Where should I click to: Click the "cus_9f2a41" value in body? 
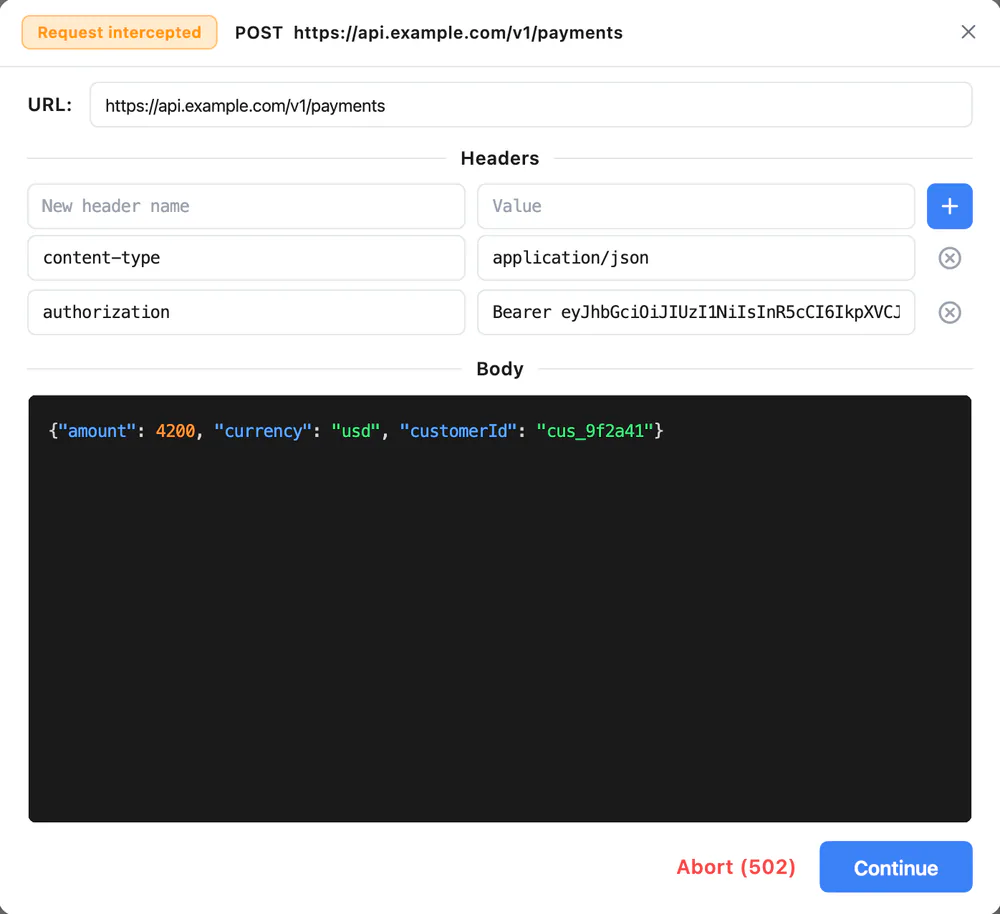pos(595,431)
